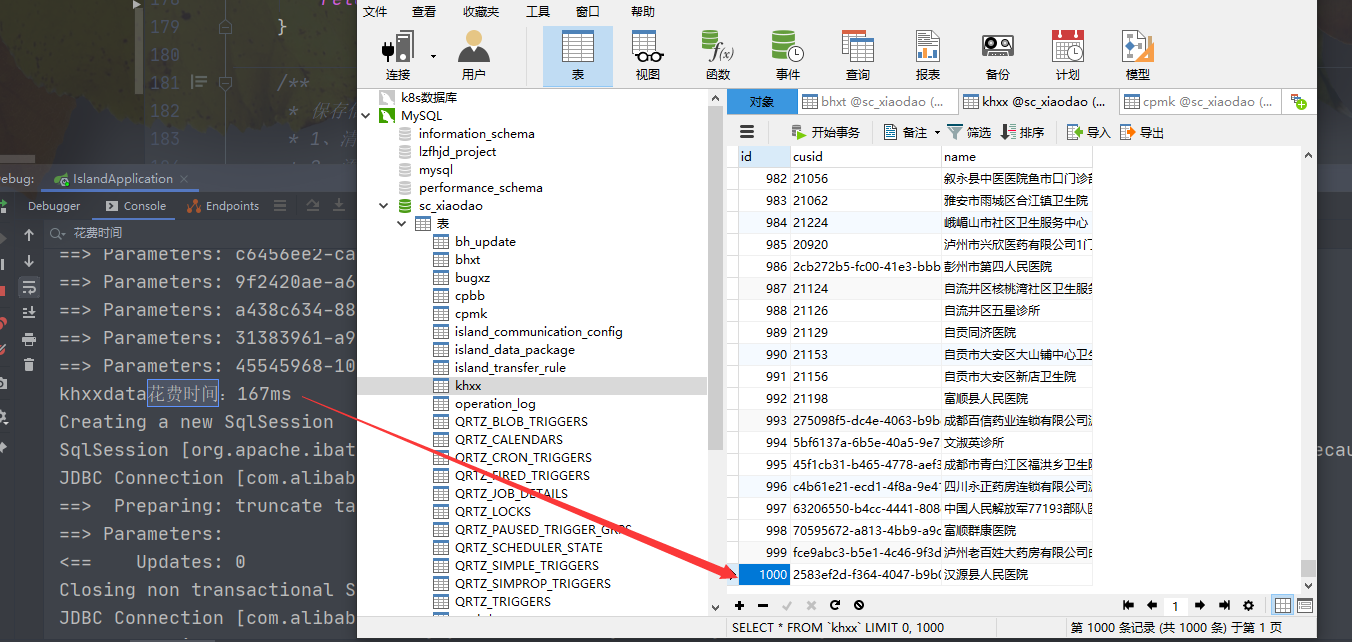Select the operation_log table
This screenshot has width=1352, height=642.
[x=495, y=404]
